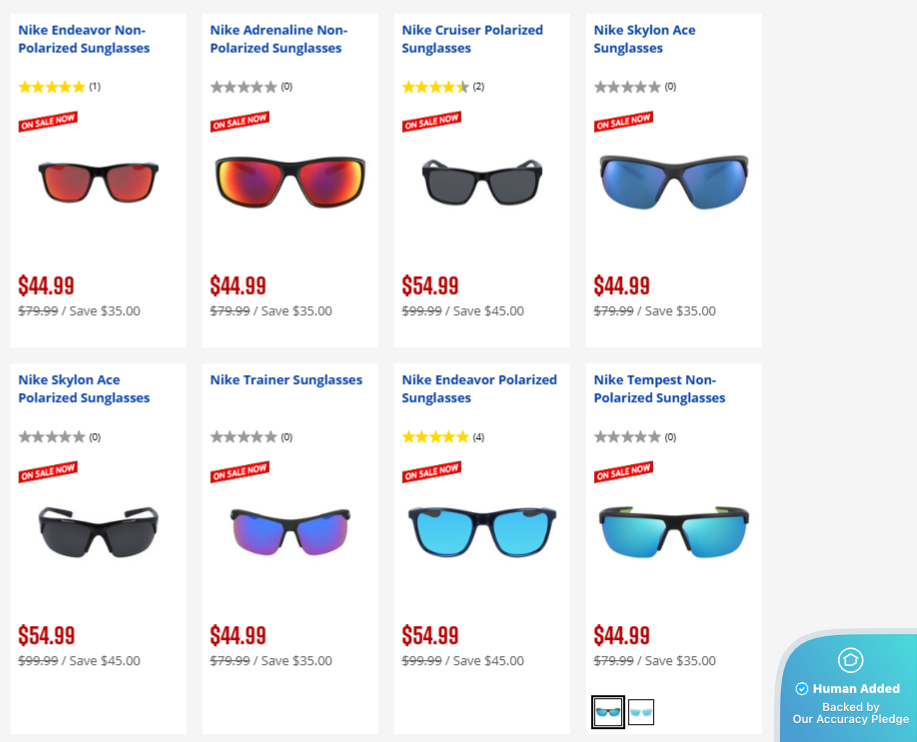The height and width of the screenshot is (742, 917).
Task: Click the star rating for Nike Cruiser Polarized Sunglasses
Action: pos(434,86)
